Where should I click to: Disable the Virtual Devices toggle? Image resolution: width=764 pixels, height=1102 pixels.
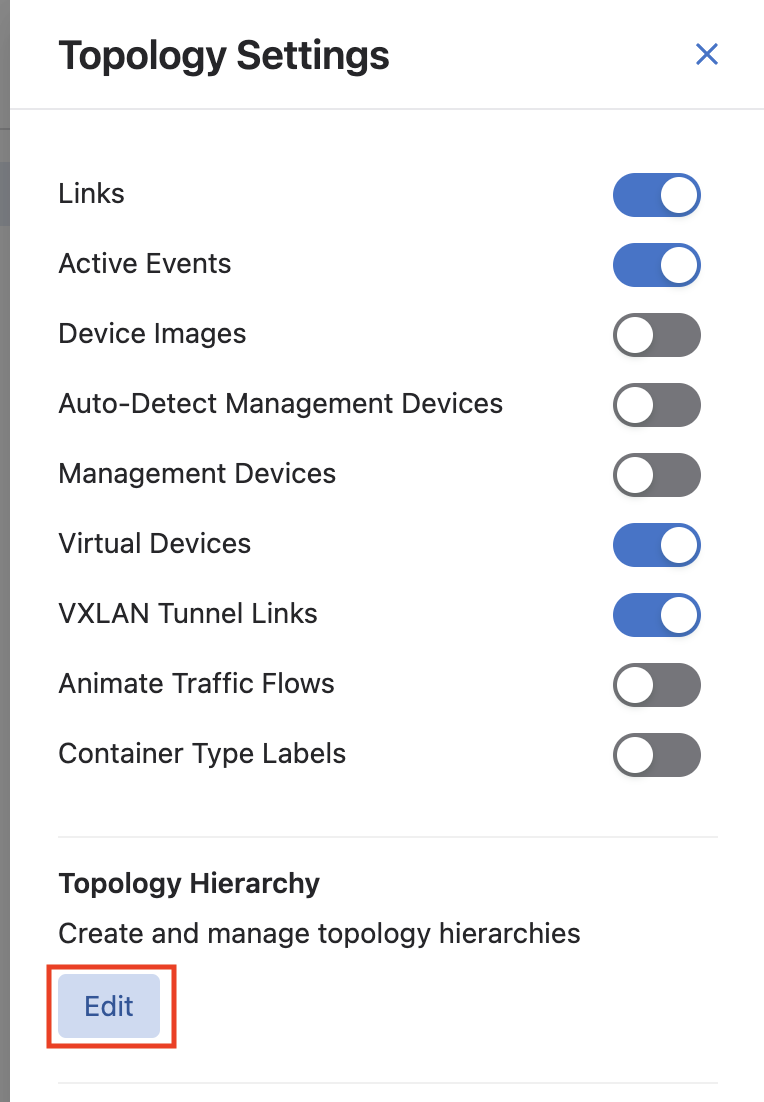click(656, 545)
